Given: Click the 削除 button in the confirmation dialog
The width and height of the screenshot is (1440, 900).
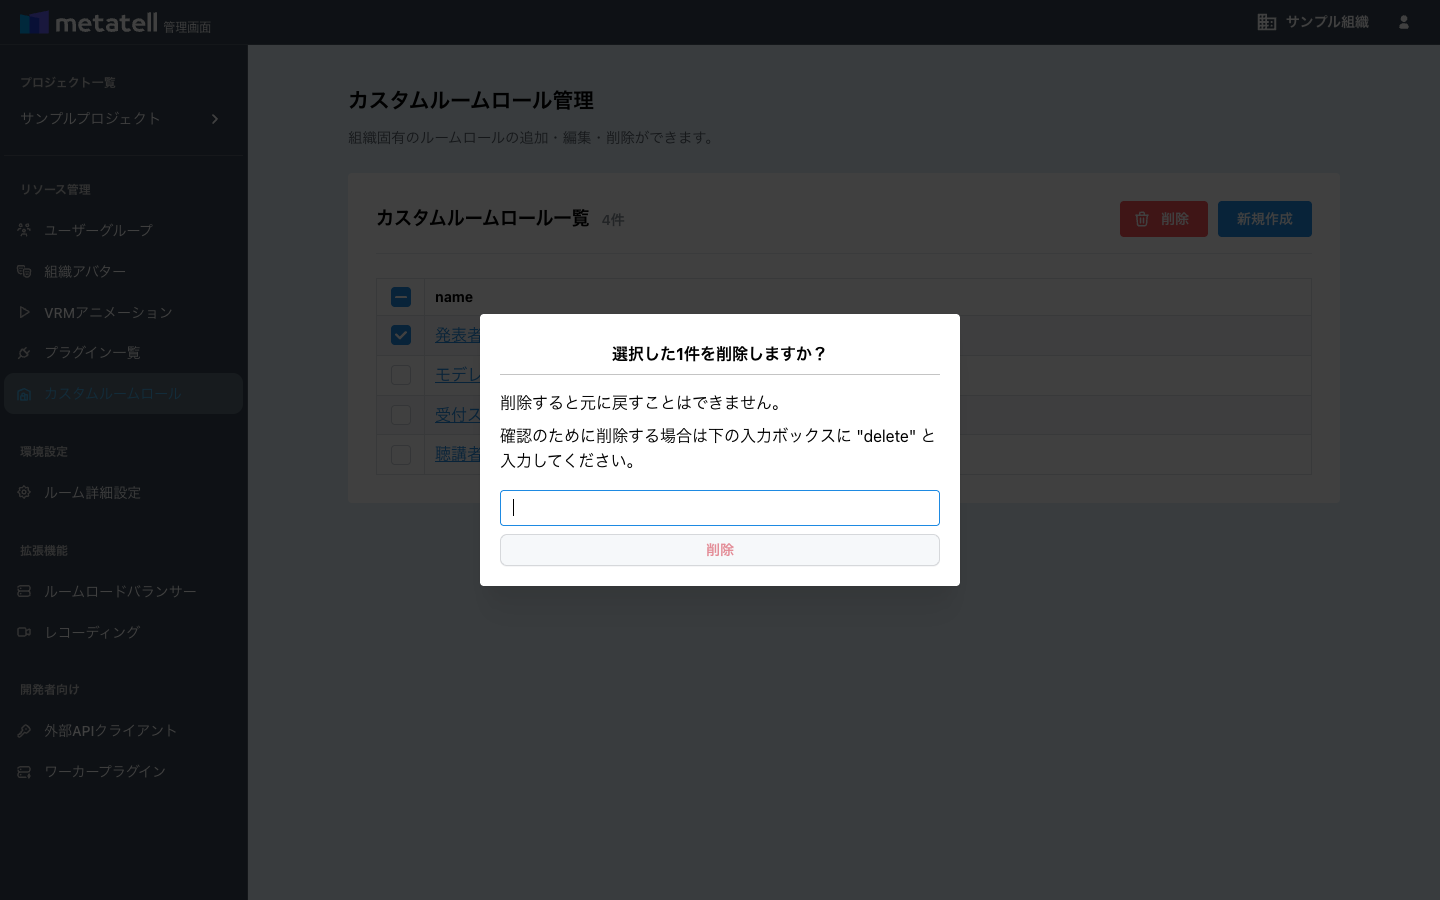Looking at the screenshot, I should (x=720, y=550).
